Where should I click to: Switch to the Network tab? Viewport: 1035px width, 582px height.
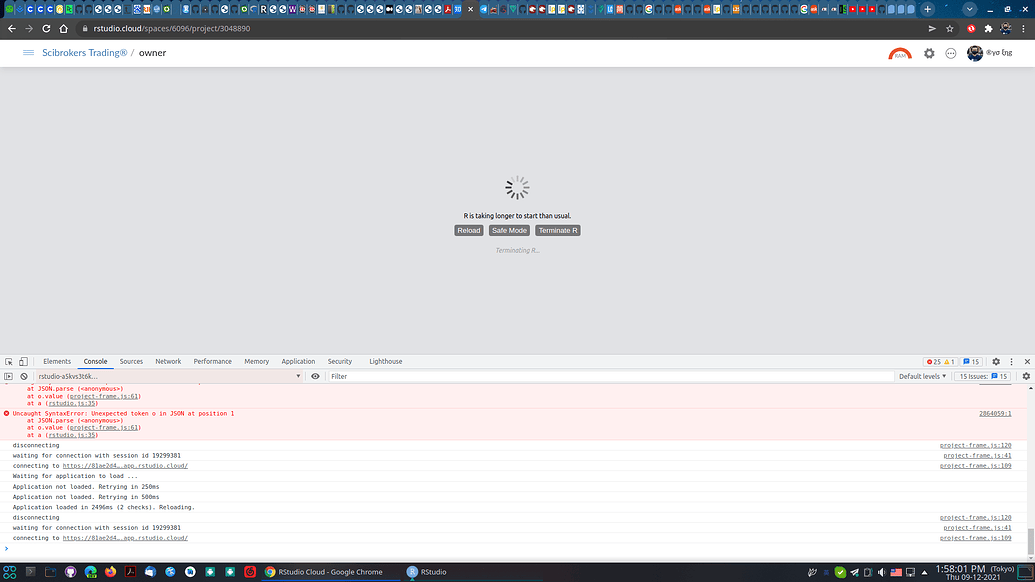(x=168, y=362)
